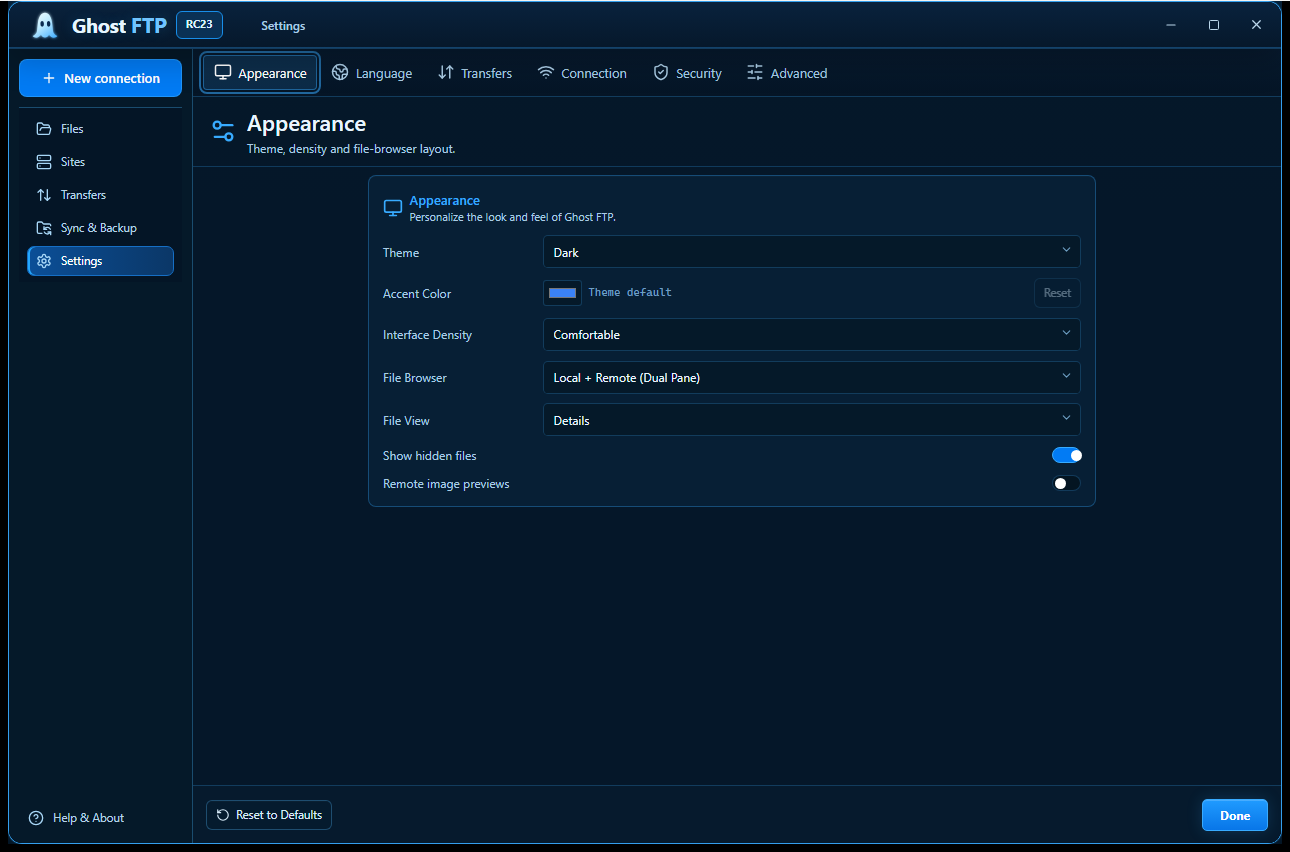This screenshot has height=852, width=1290.
Task: Start a New connection
Action: [x=100, y=78]
